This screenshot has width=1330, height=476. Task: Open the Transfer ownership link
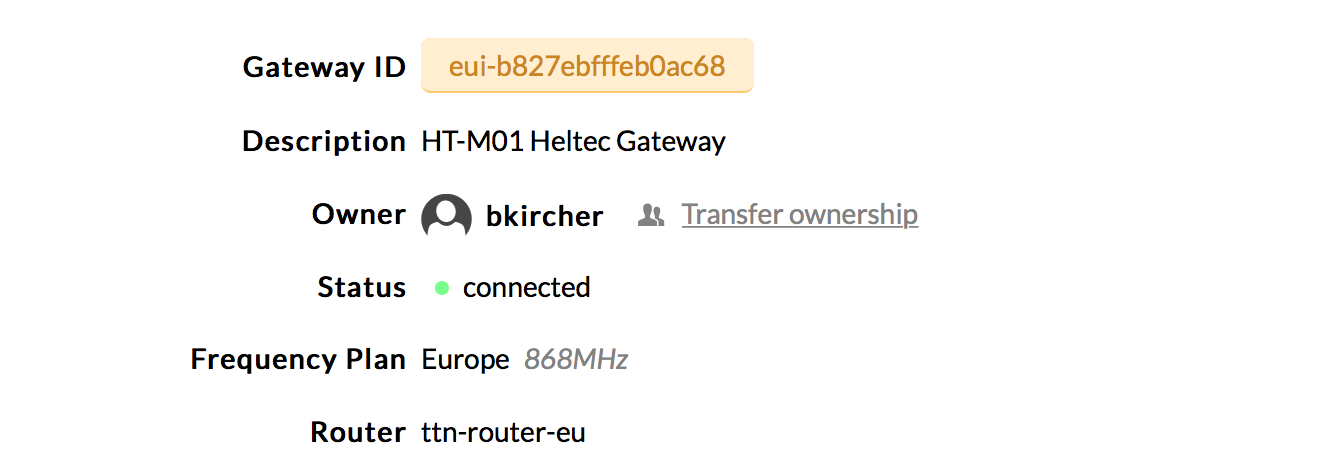coord(800,214)
